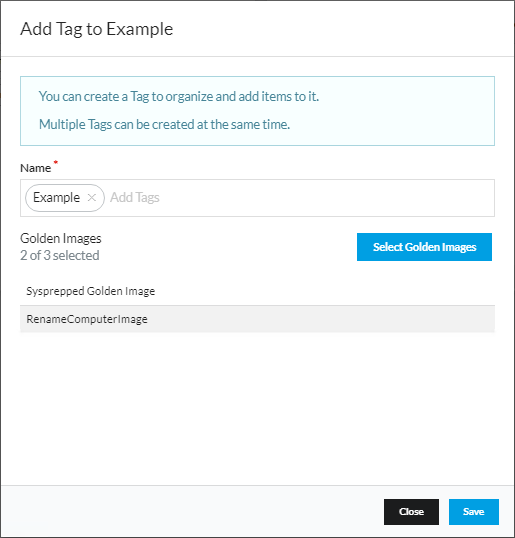This screenshot has width=515, height=538.
Task: Click the red required asterisk by Name
Action: tap(56, 162)
